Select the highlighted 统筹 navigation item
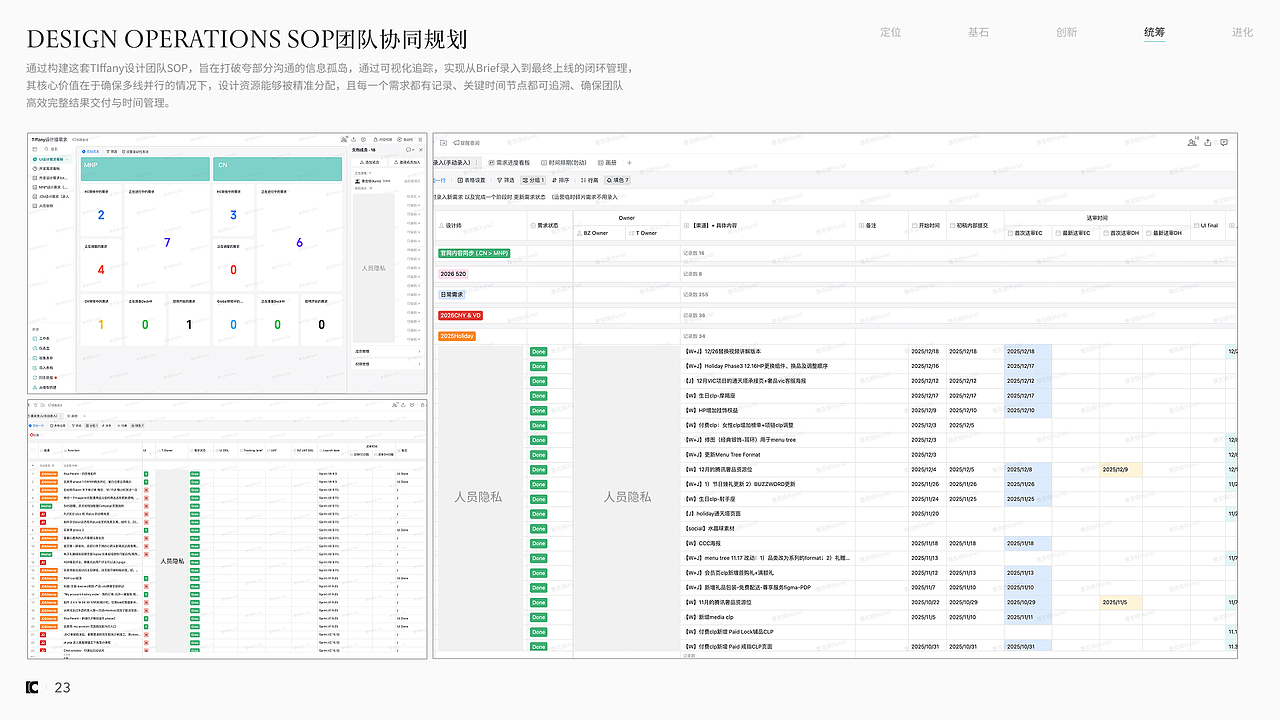 (x=1154, y=32)
